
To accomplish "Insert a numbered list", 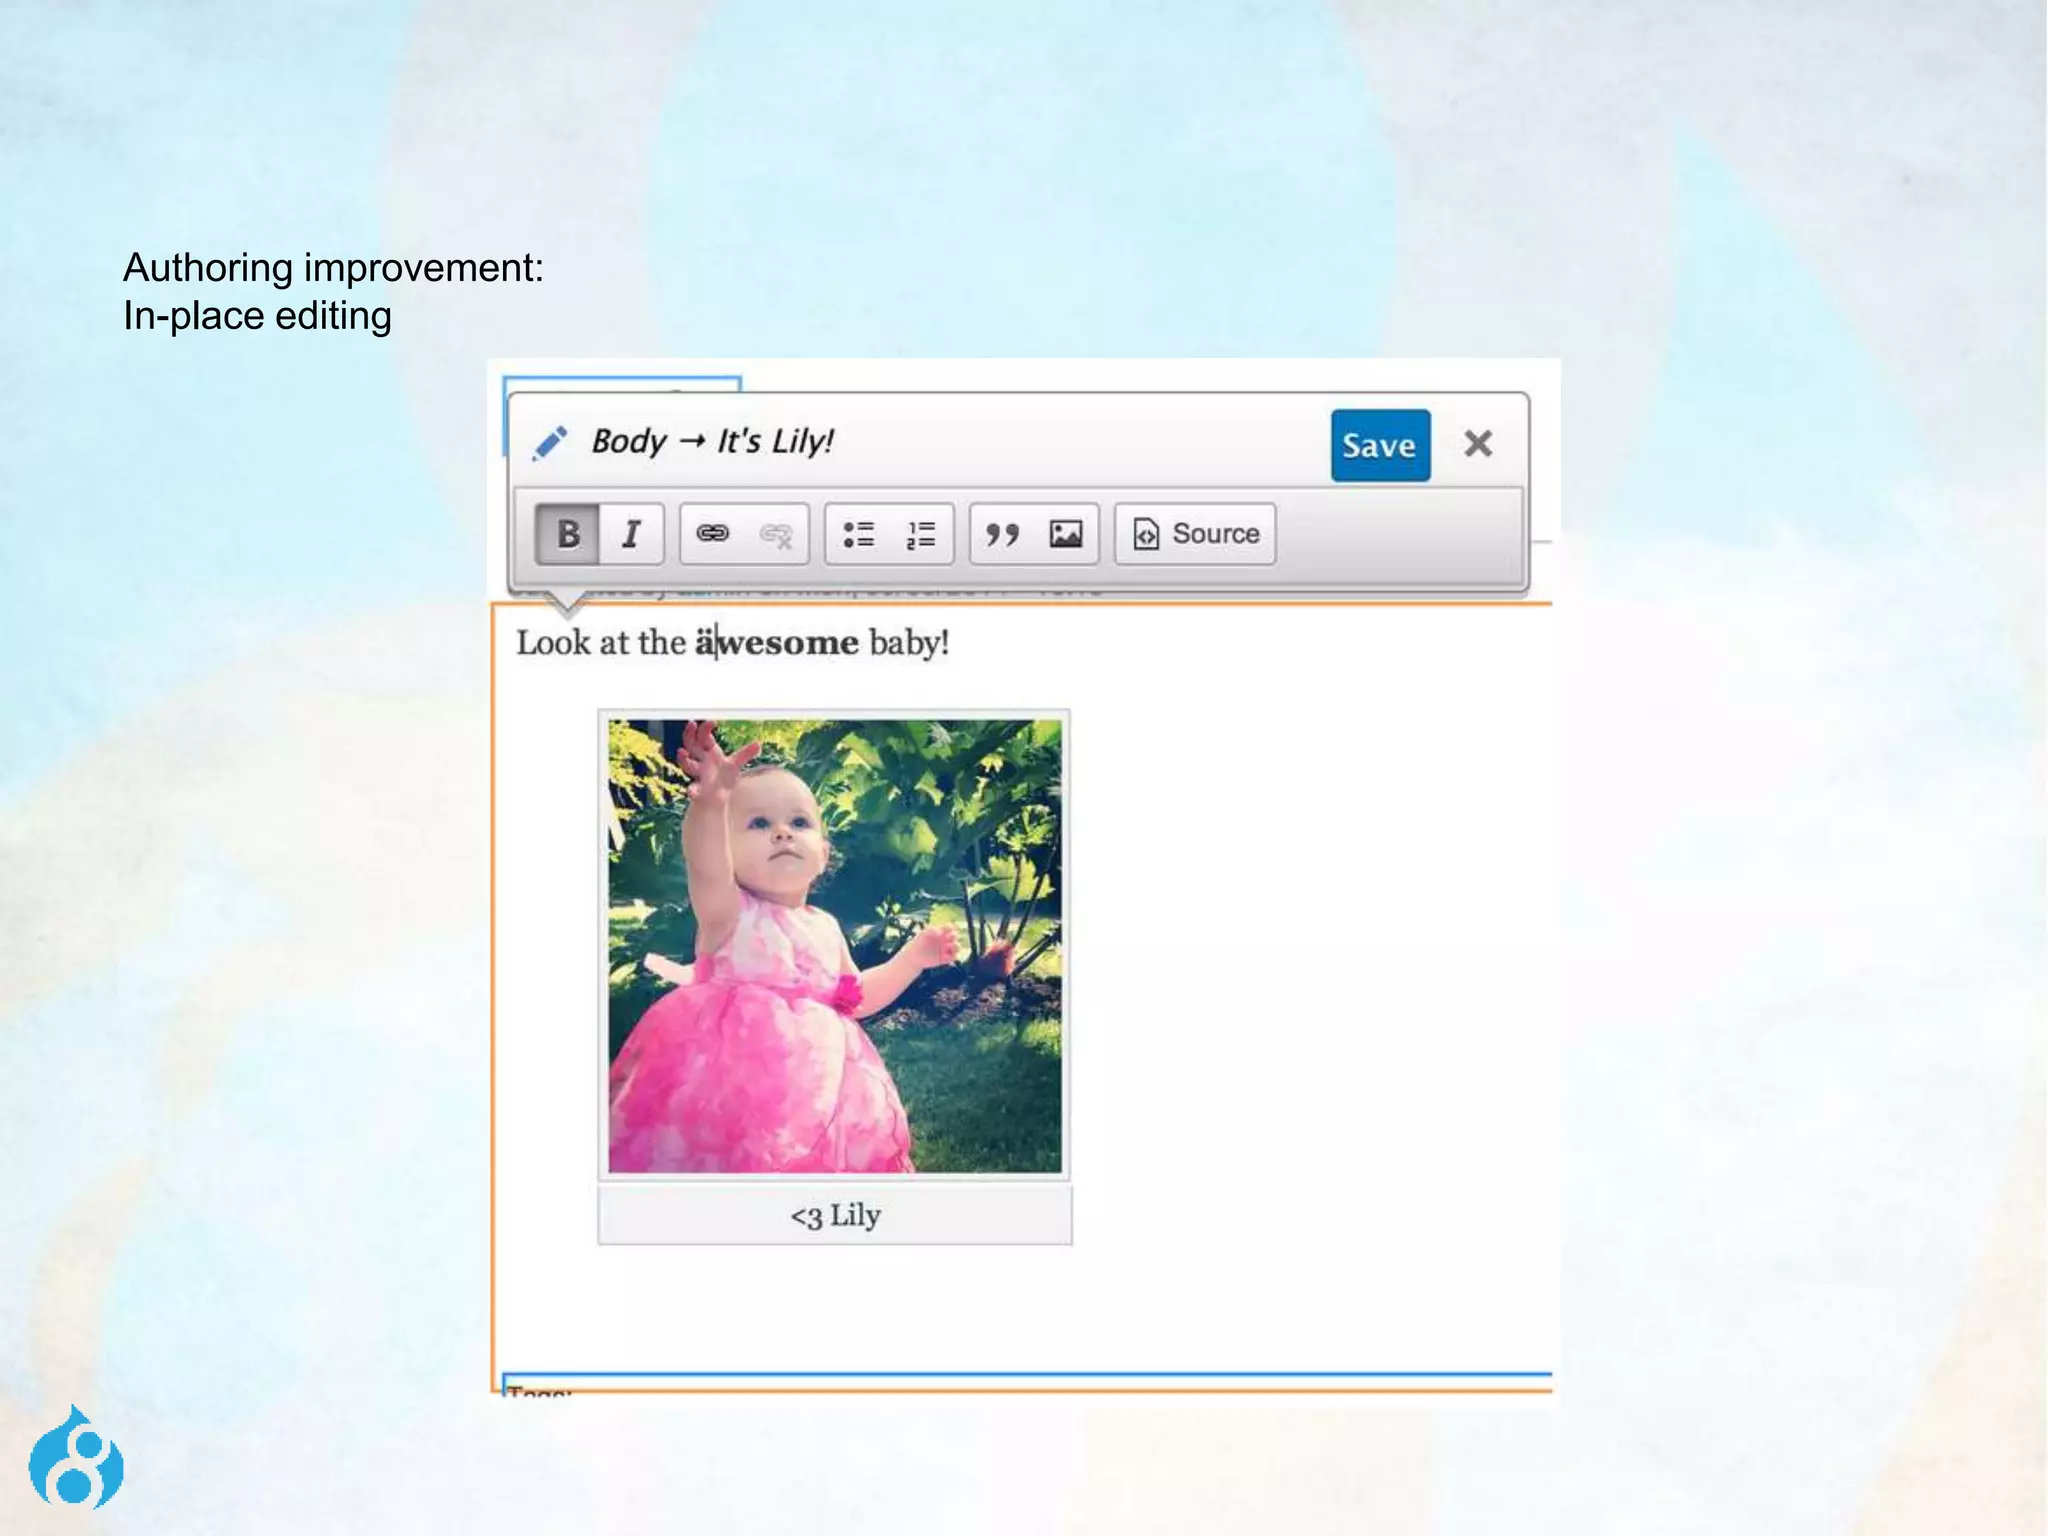I will click(x=921, y=534).
